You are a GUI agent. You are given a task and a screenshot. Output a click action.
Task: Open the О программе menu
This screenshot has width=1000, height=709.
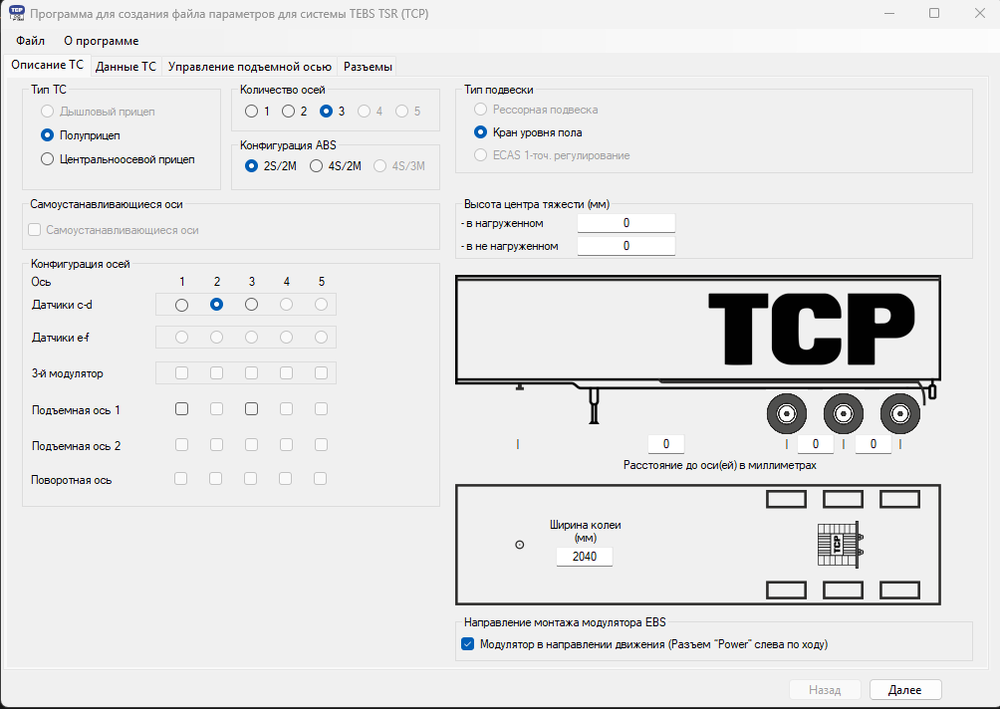pyautogui.click(x=101, y=41)
